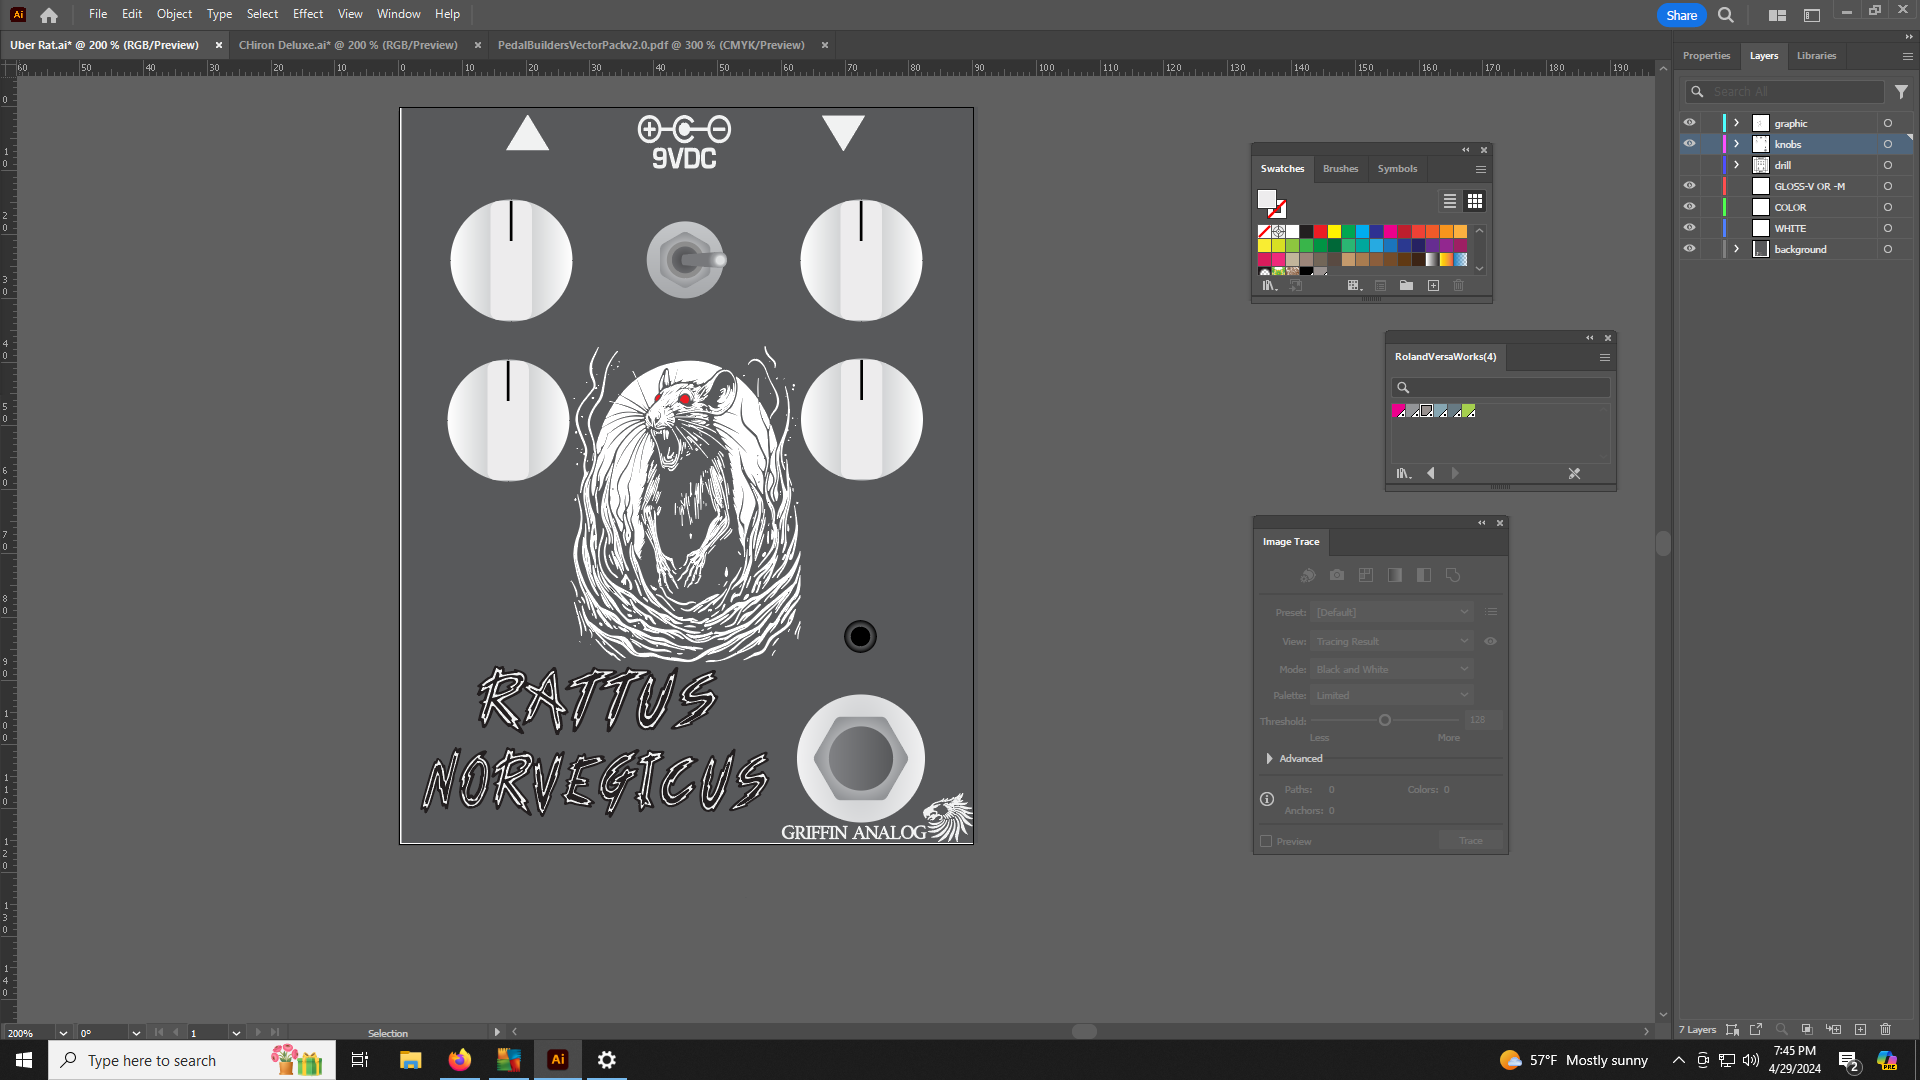The image size is (1920, 1080).
Task: Click Delete Selection trash icon in Layers panel
Action: 1885,1029
